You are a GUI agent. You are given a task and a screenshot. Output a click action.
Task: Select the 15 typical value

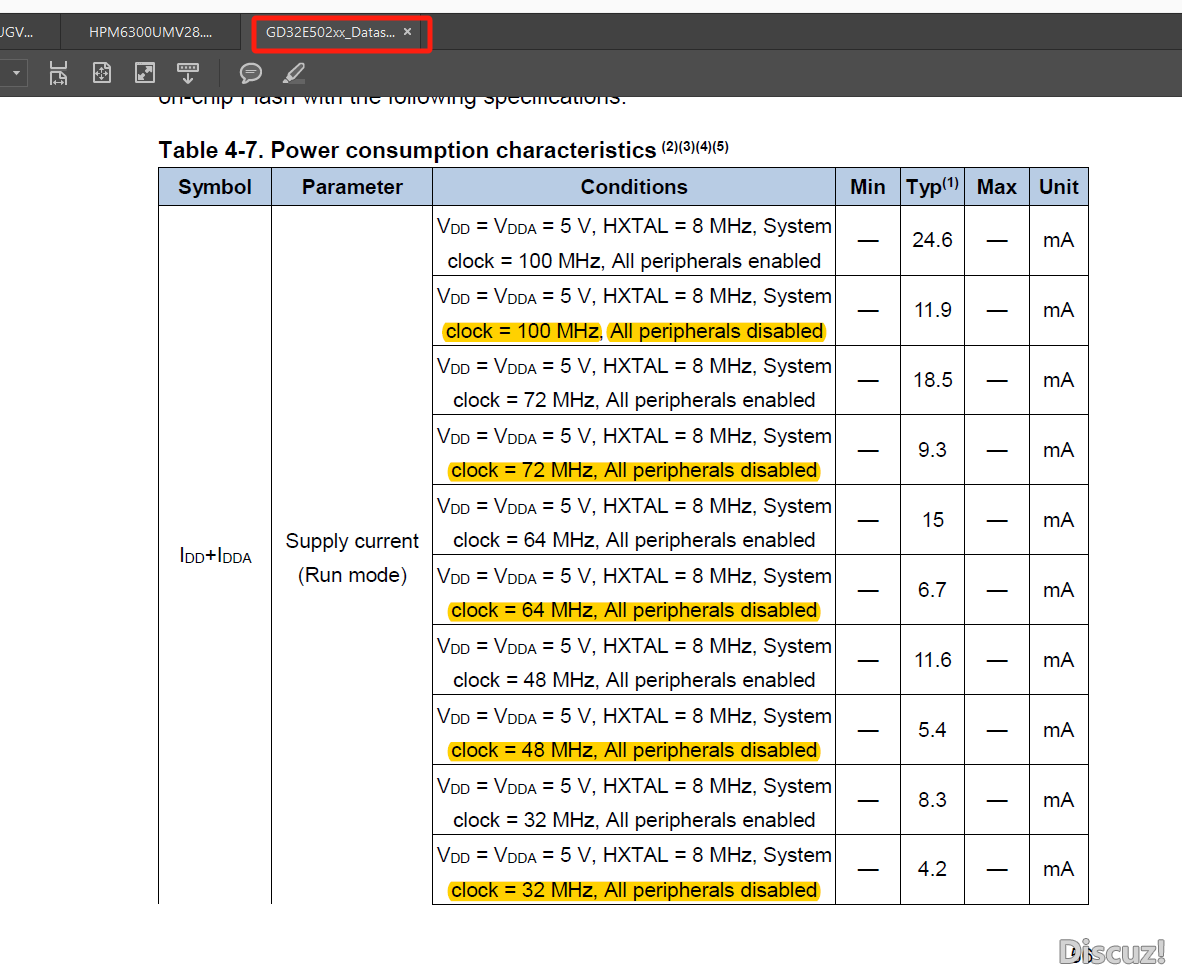tap(932, 520)
